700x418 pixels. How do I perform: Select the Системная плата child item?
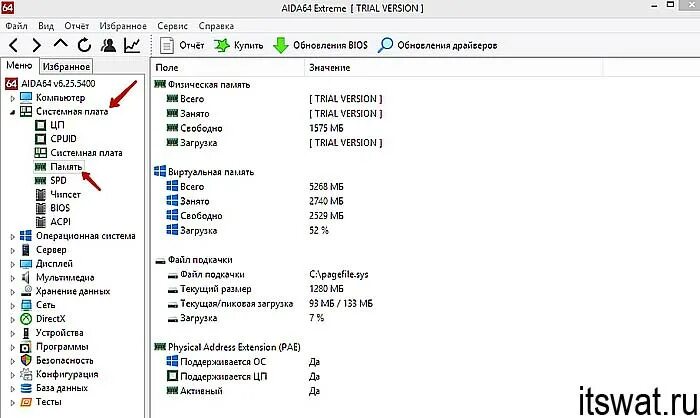tap(86, 153)
